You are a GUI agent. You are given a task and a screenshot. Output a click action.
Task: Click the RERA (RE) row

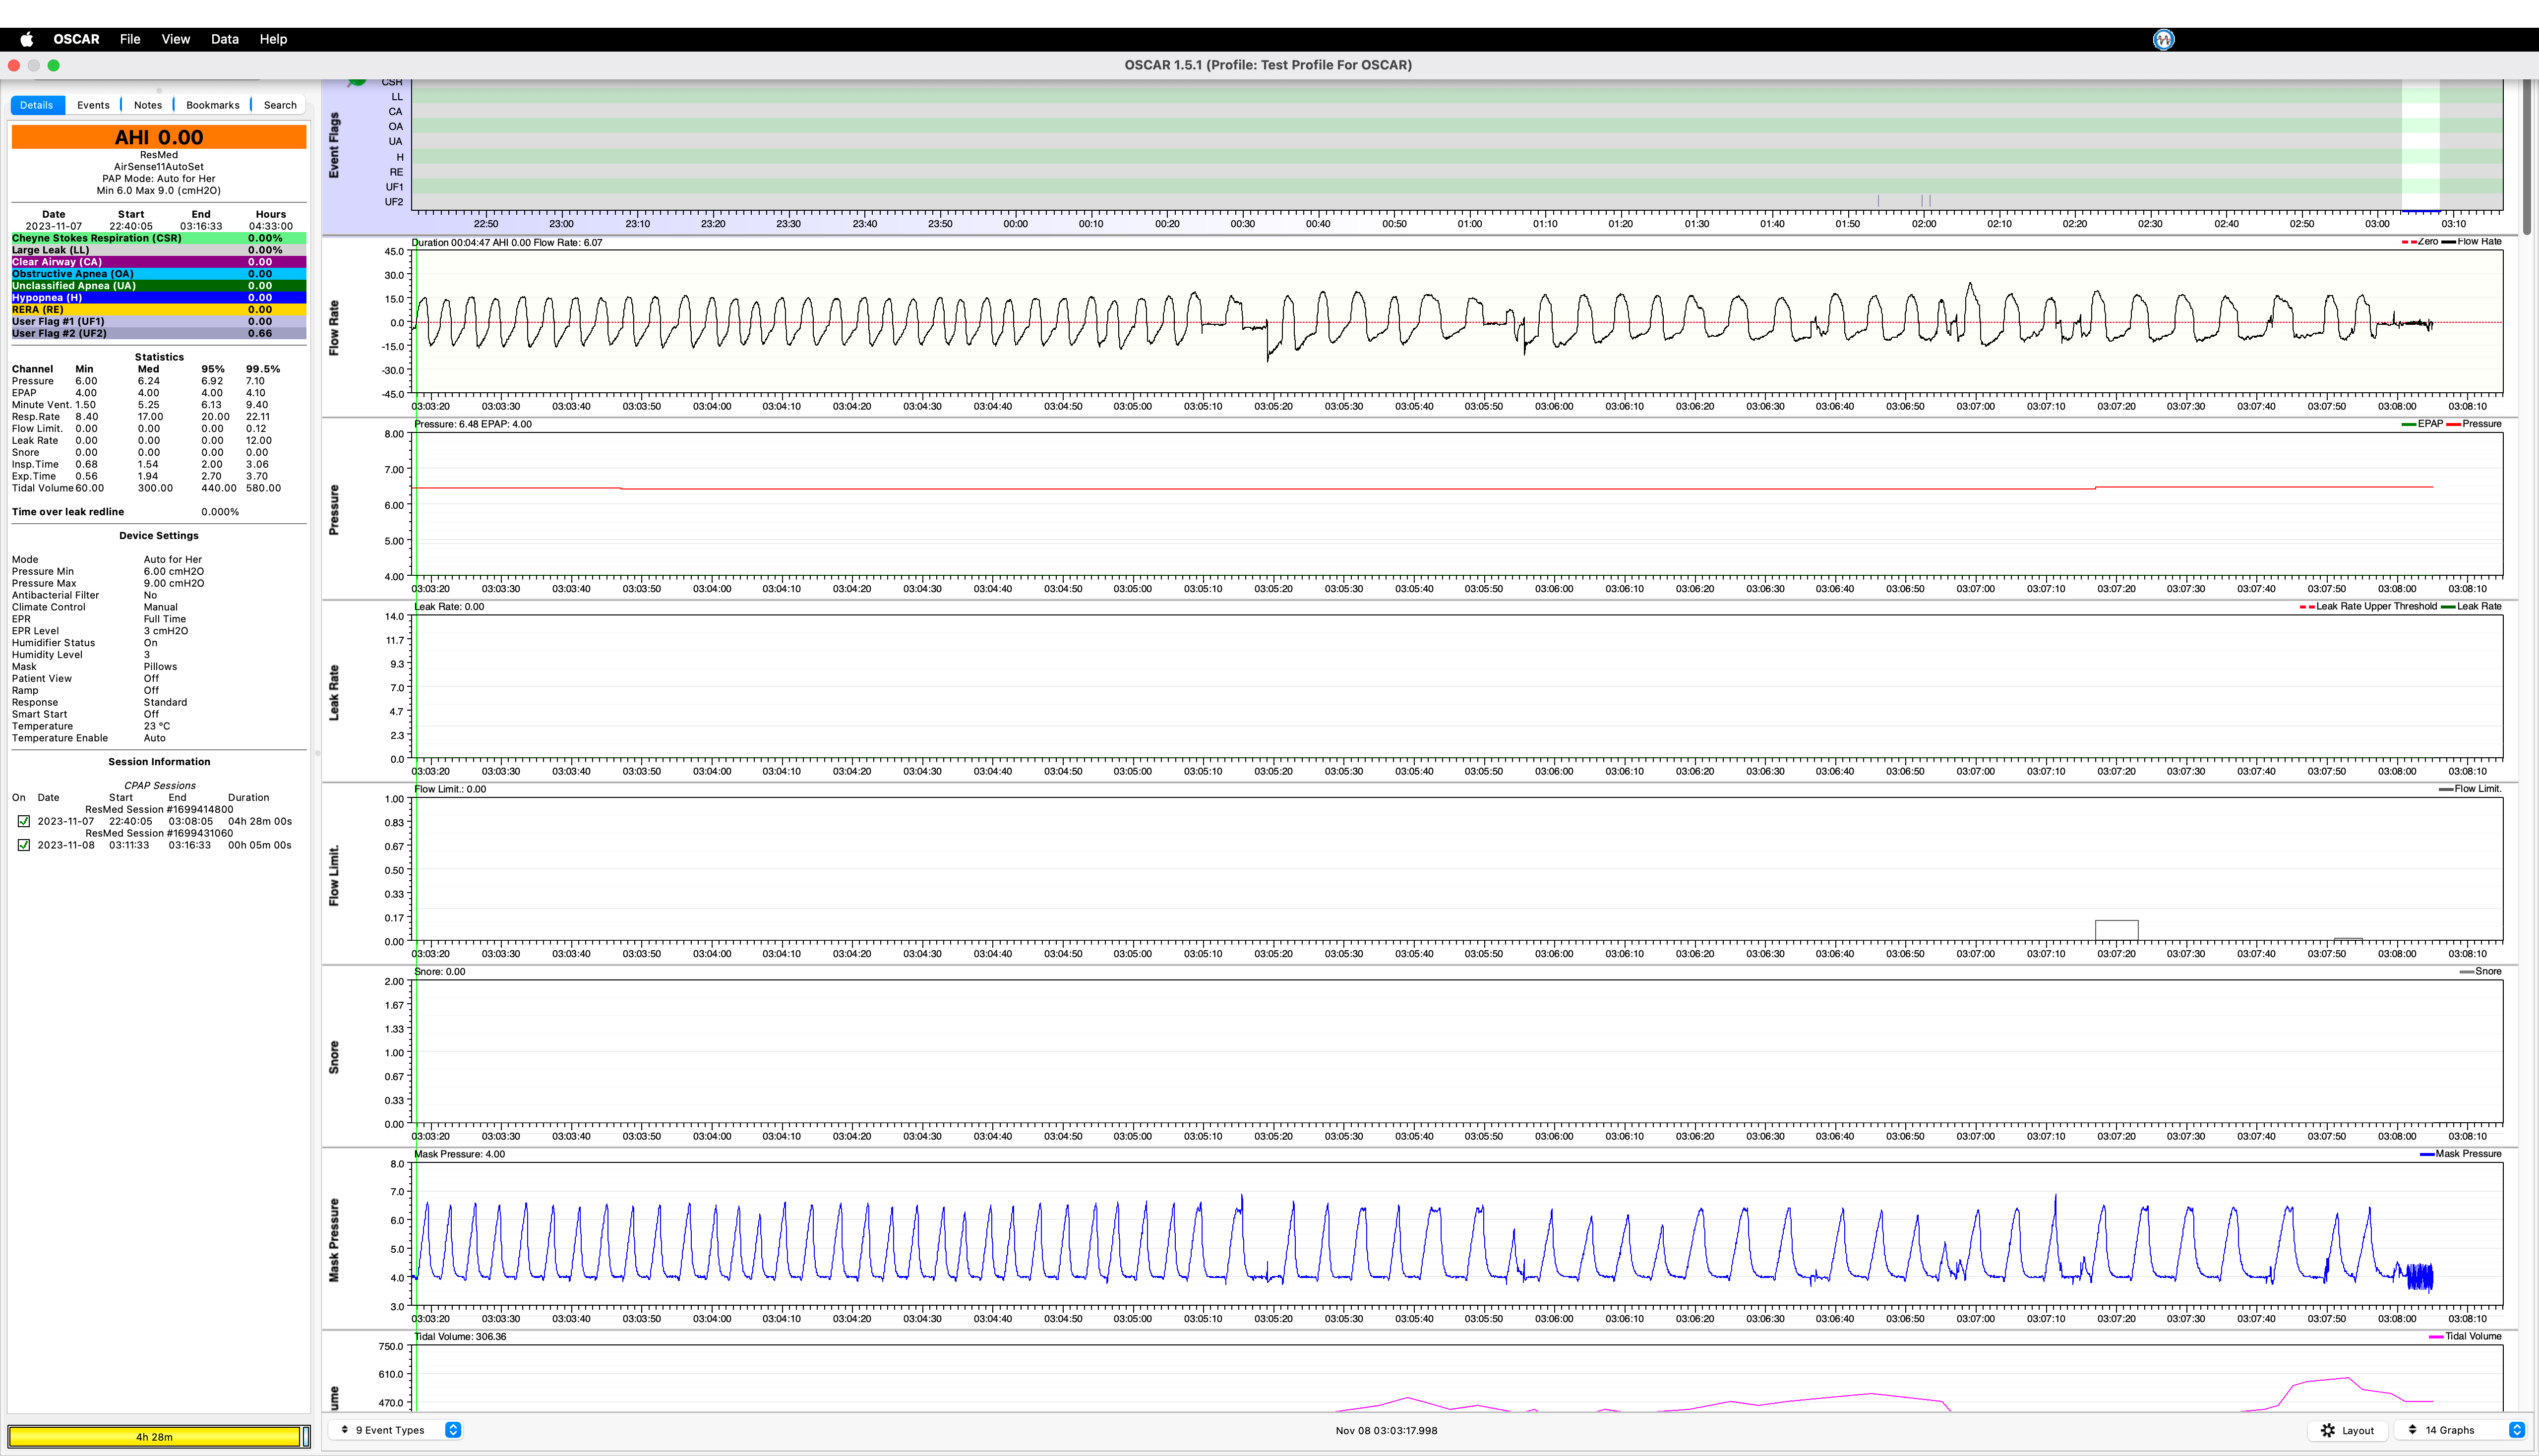159,310
